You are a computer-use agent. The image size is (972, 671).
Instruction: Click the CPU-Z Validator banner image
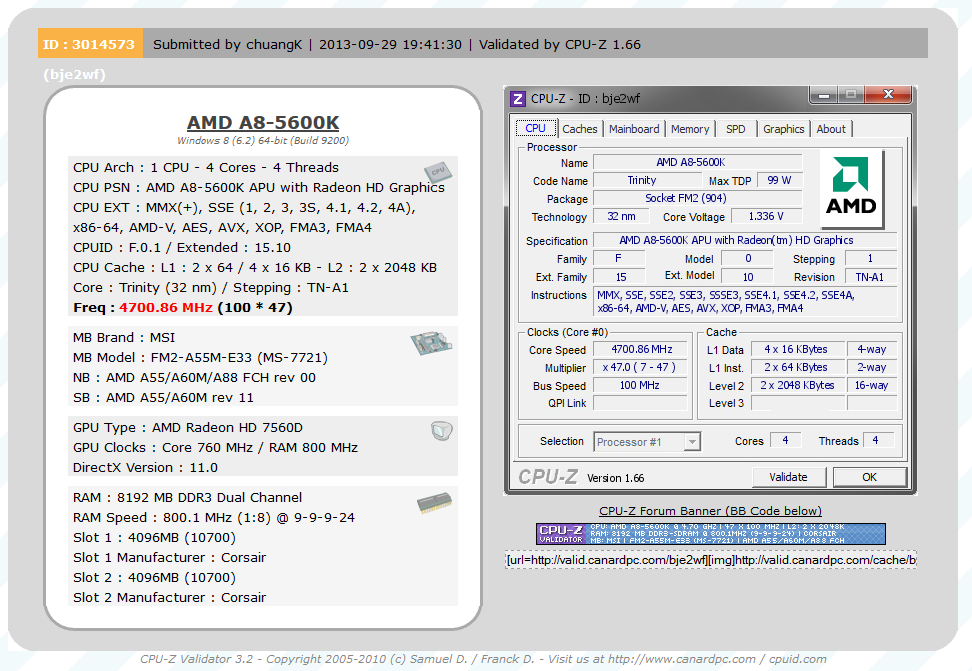click(x=710, y=533)
